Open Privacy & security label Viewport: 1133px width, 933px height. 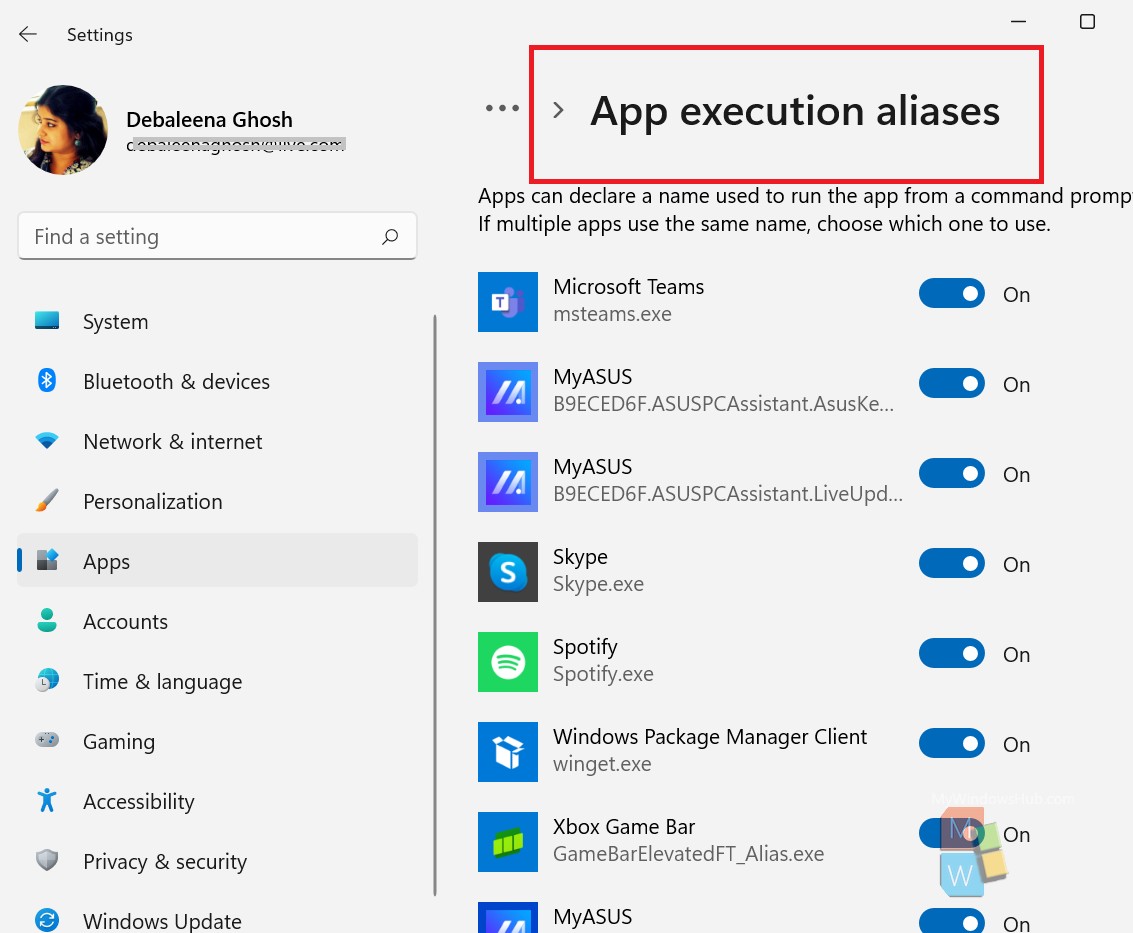(165, 861)
